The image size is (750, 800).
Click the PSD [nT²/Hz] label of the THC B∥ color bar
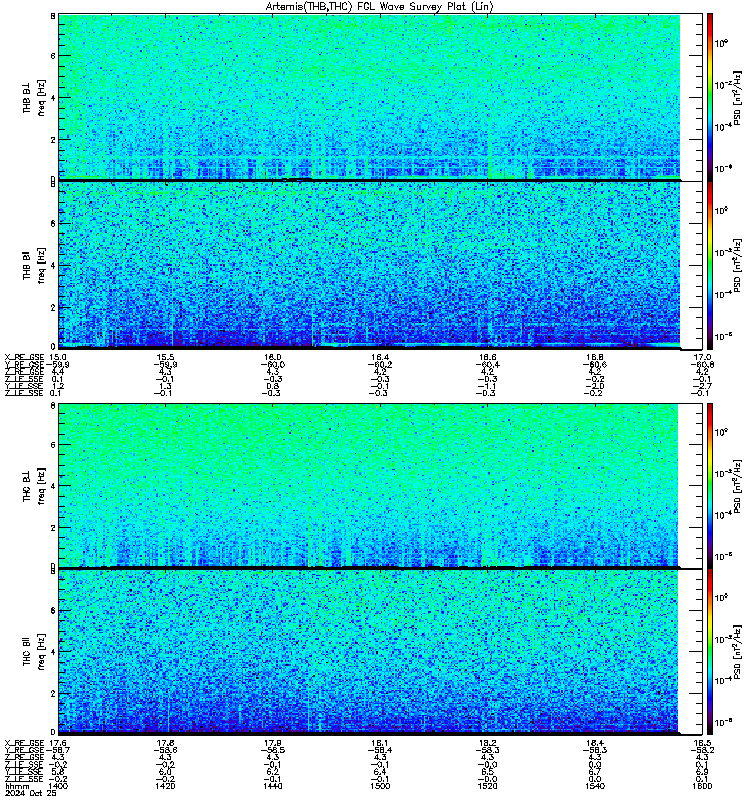click(x=738, y=652)
